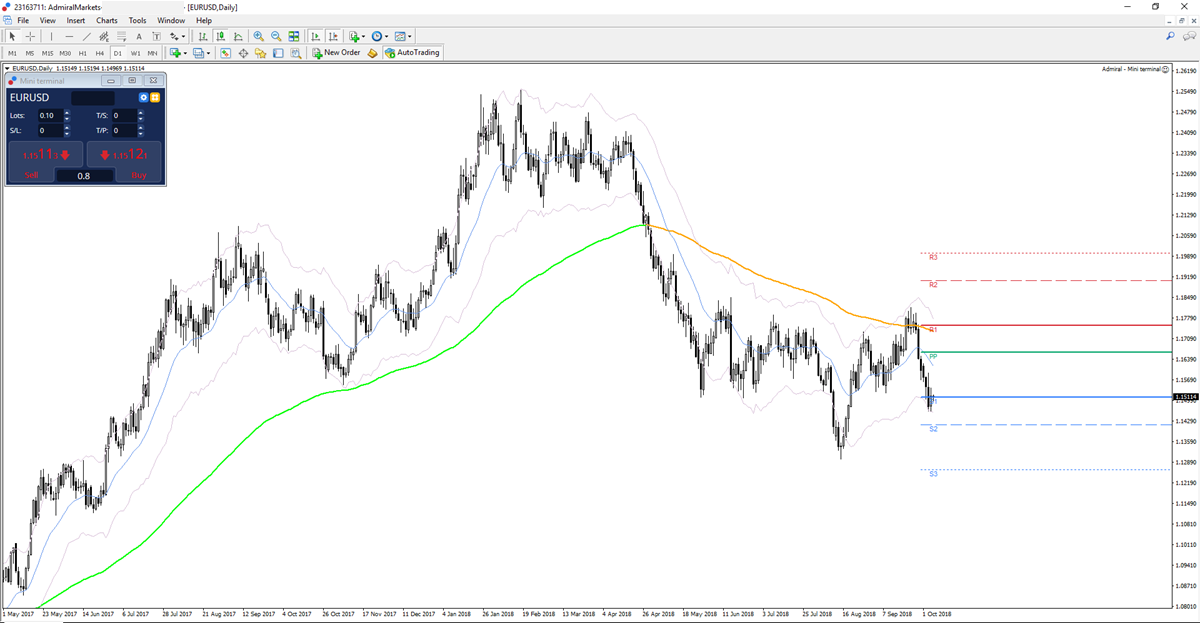1200x623 pixels.
Task: Expand the Periods selector dropdown
Action: pos(386,38)
